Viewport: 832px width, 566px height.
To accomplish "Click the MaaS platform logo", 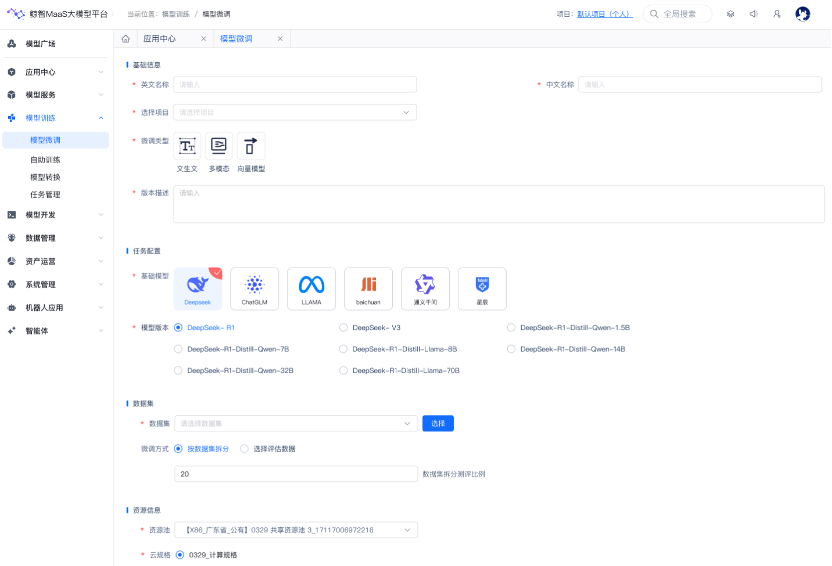I will click(16, 14).
